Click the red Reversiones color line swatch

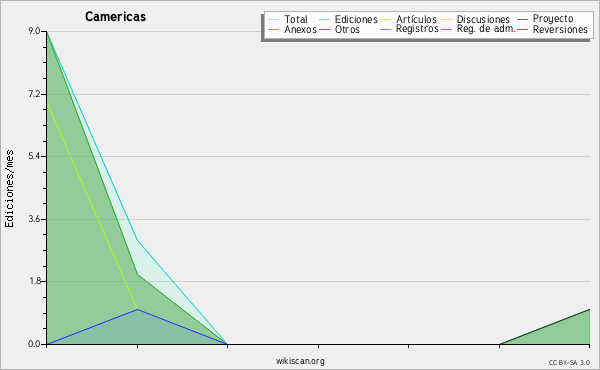tap(522, 29)
